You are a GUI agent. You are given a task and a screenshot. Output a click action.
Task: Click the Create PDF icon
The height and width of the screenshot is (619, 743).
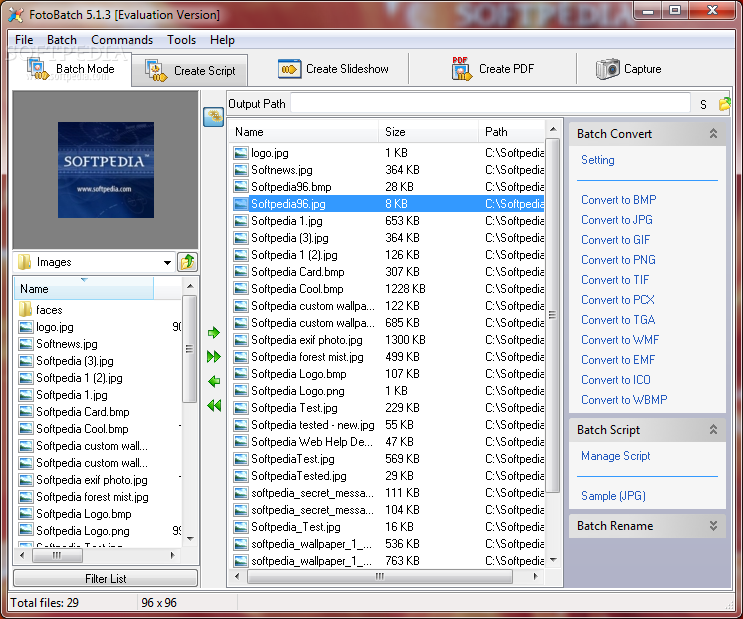click(462, 69)
